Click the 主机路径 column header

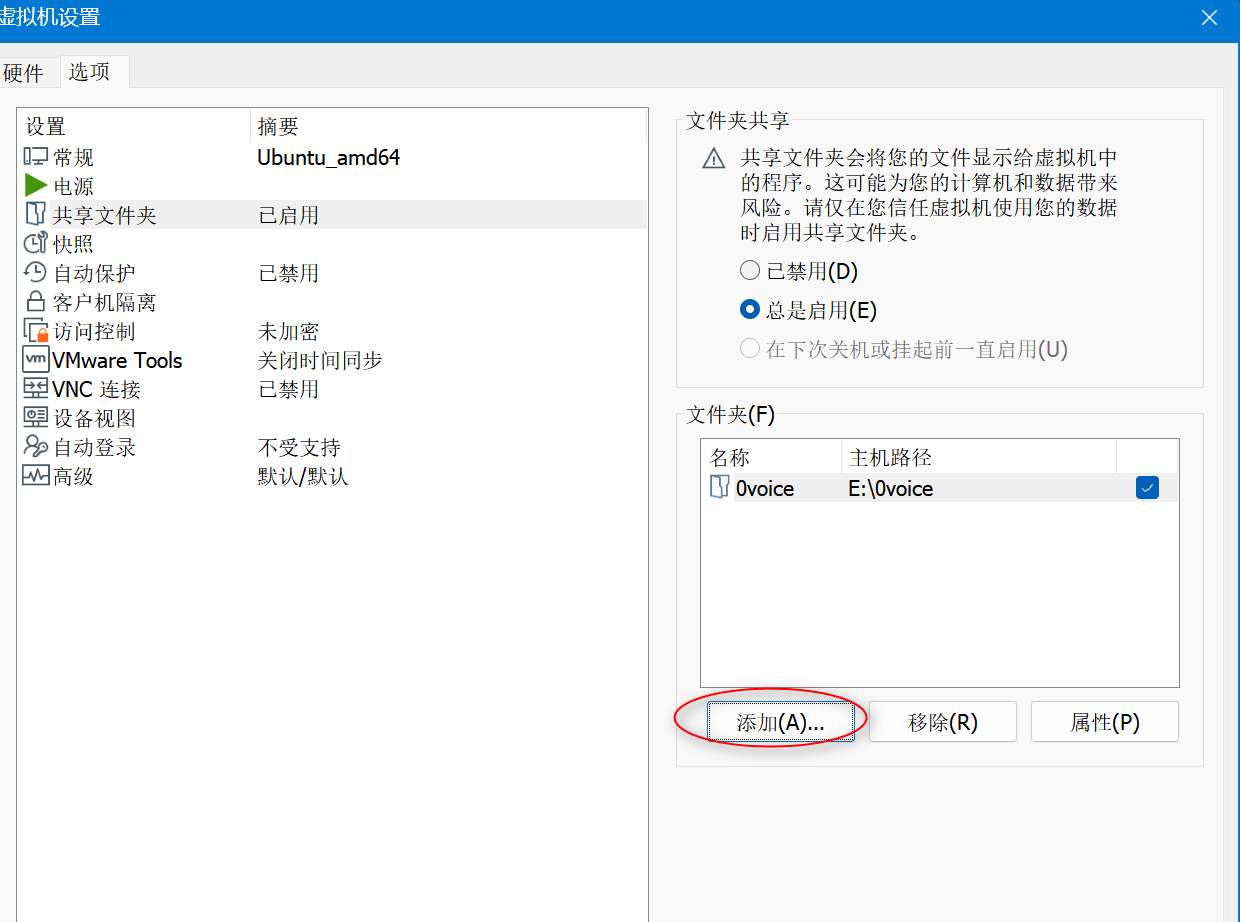point(979,457)
